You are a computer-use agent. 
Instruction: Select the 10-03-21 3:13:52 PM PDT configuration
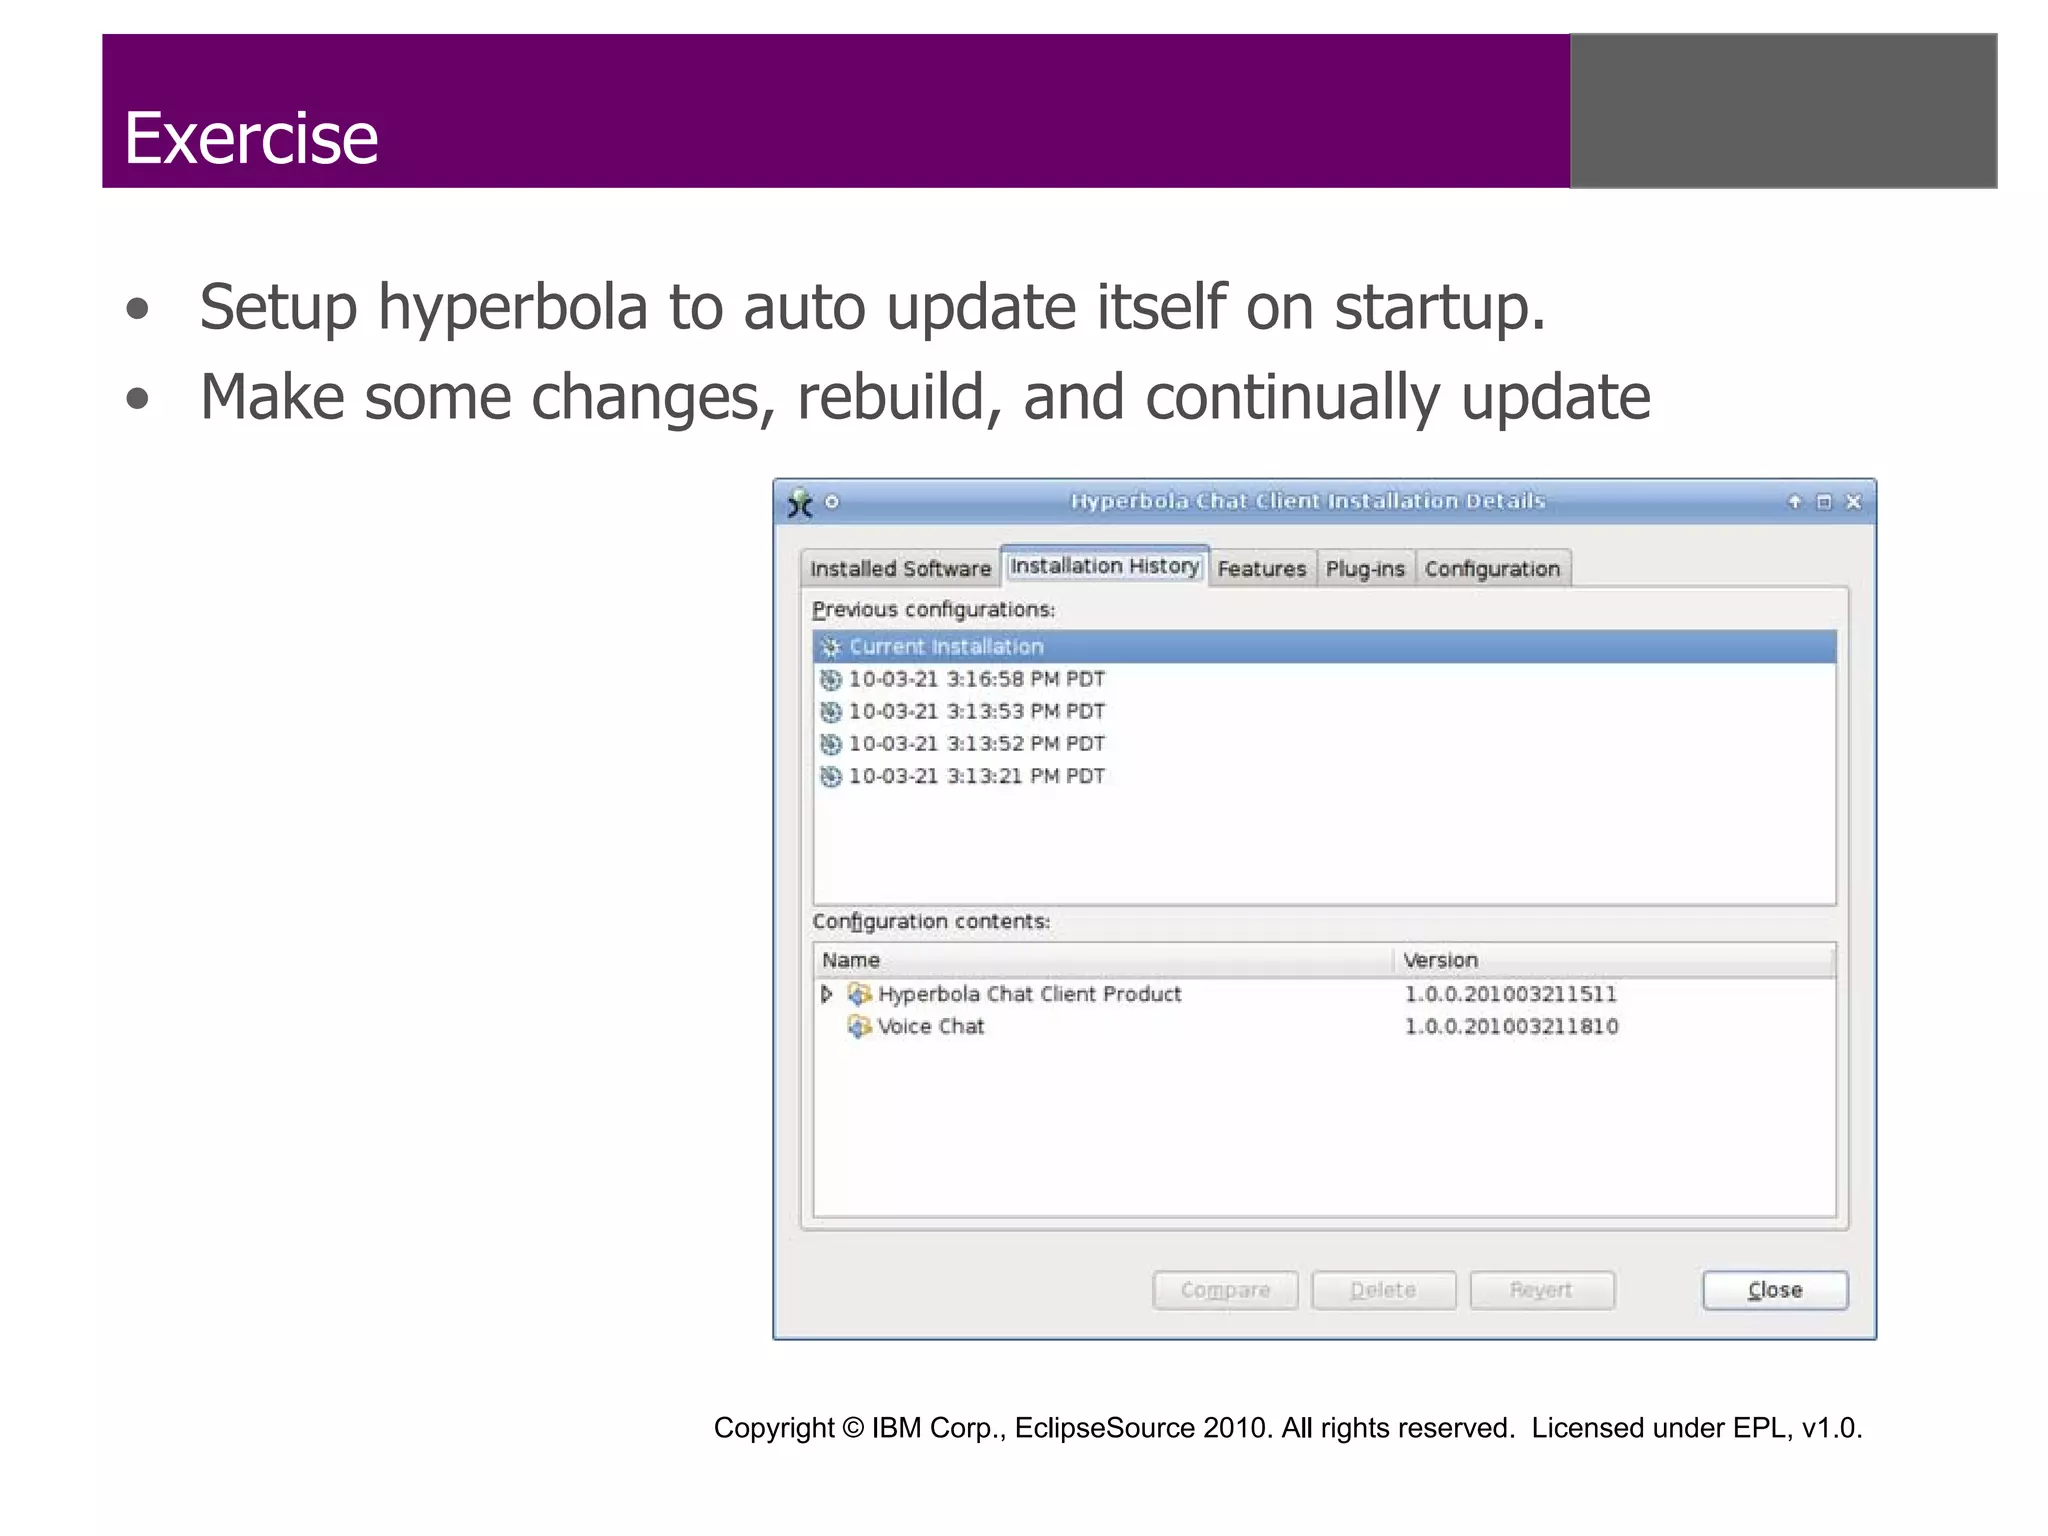[1324, 743]
